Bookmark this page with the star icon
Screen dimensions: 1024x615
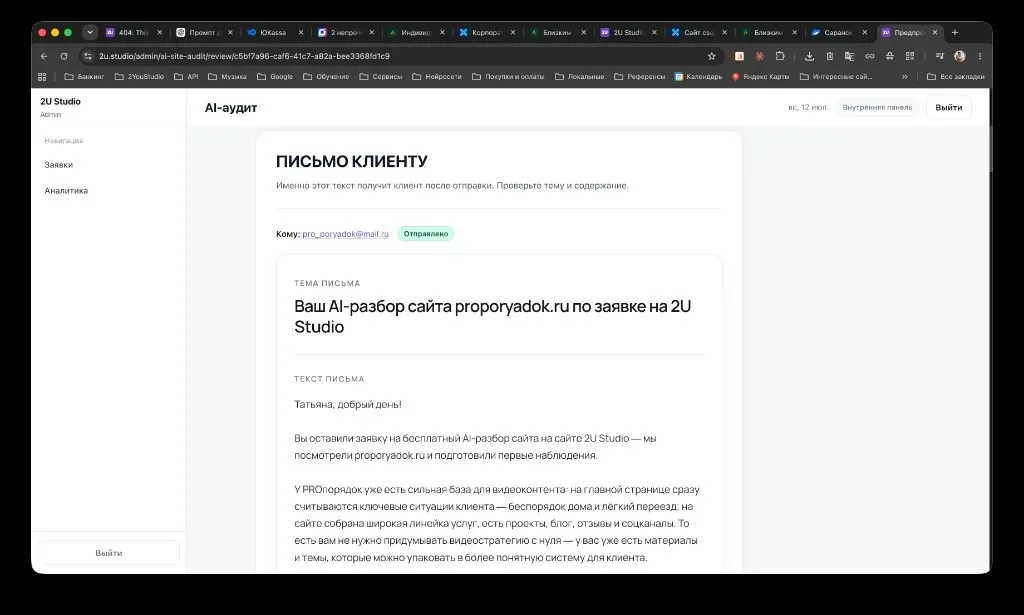point(712,56)
